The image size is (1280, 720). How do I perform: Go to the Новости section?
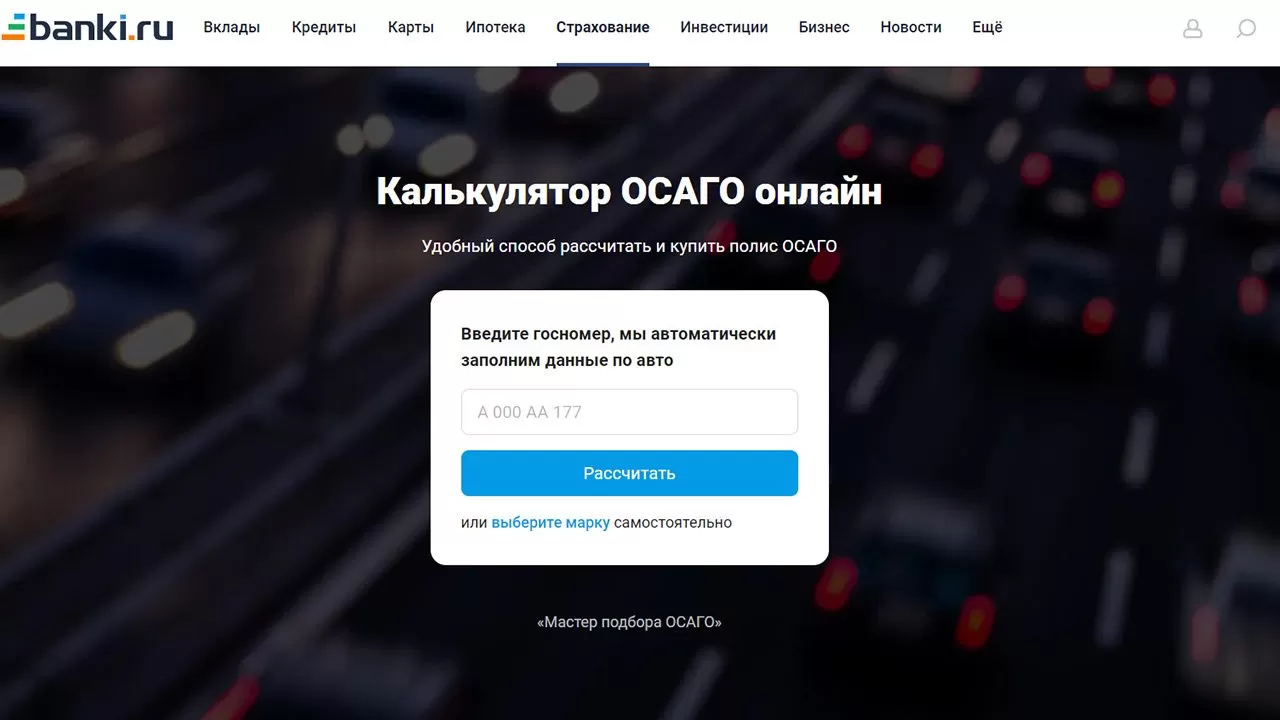coord(910,28)
